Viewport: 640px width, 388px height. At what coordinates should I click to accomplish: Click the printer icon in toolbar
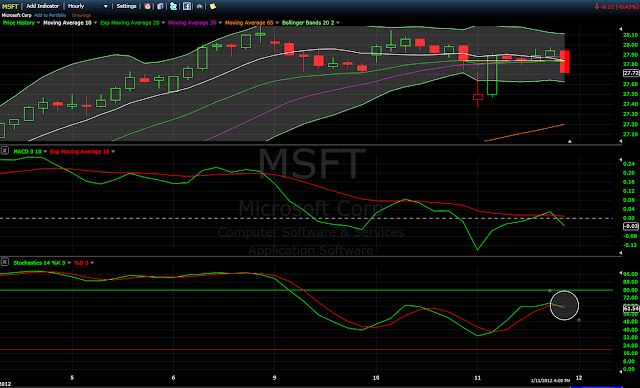tap(200, 7)
